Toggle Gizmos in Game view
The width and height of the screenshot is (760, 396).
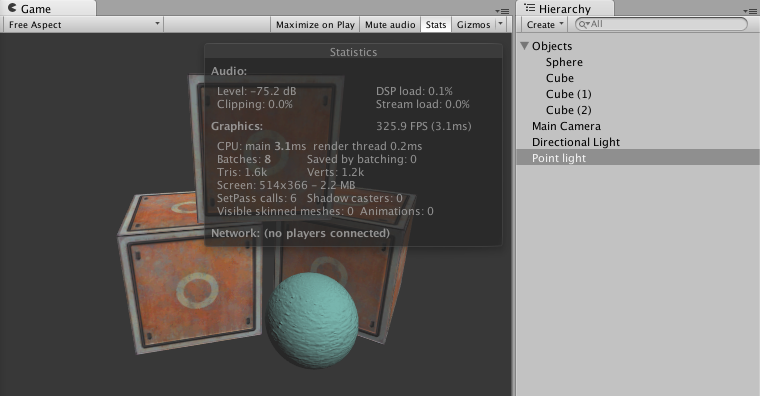click(x=474, y=25)
